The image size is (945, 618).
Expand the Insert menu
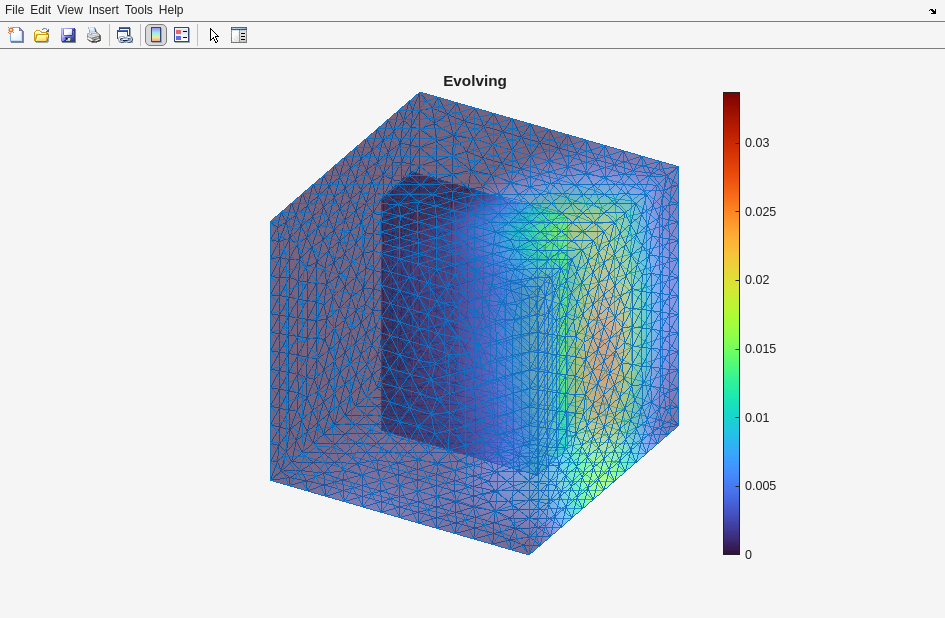click(103, 10)
